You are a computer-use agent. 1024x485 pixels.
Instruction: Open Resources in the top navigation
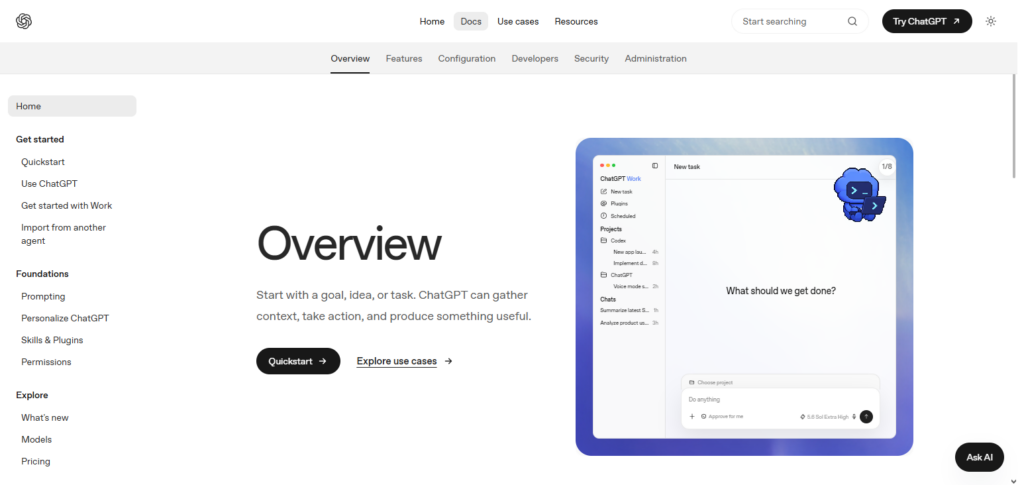576,21
